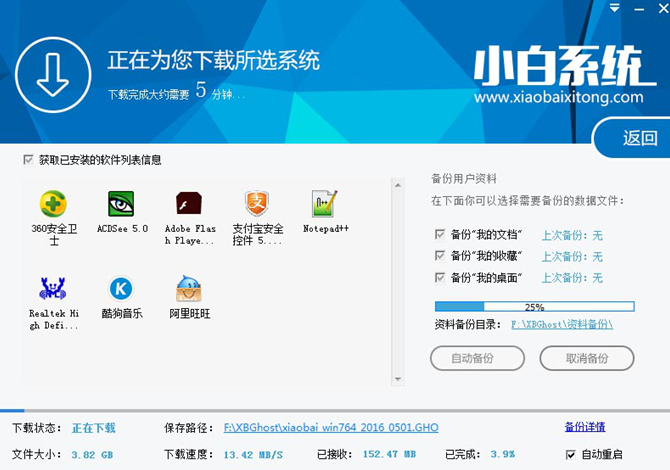This screenshot has width=670, height=470.
Task: Click the 小白系统 logo
Action: point(563,66)
